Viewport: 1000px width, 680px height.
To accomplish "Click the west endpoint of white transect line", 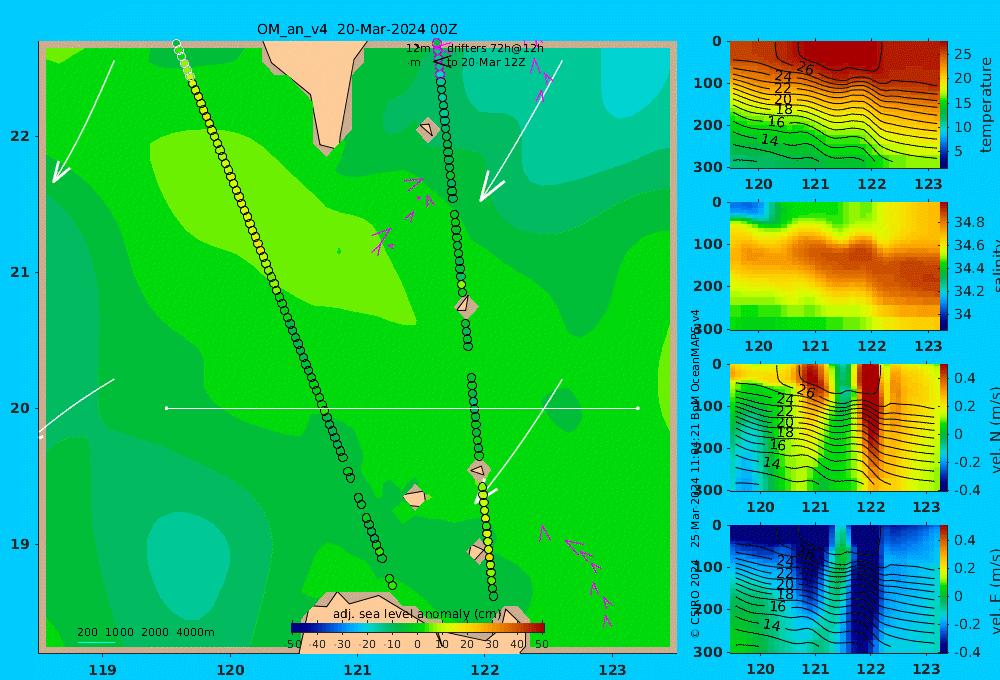I will pyautogui.click(x=166, y=408).
